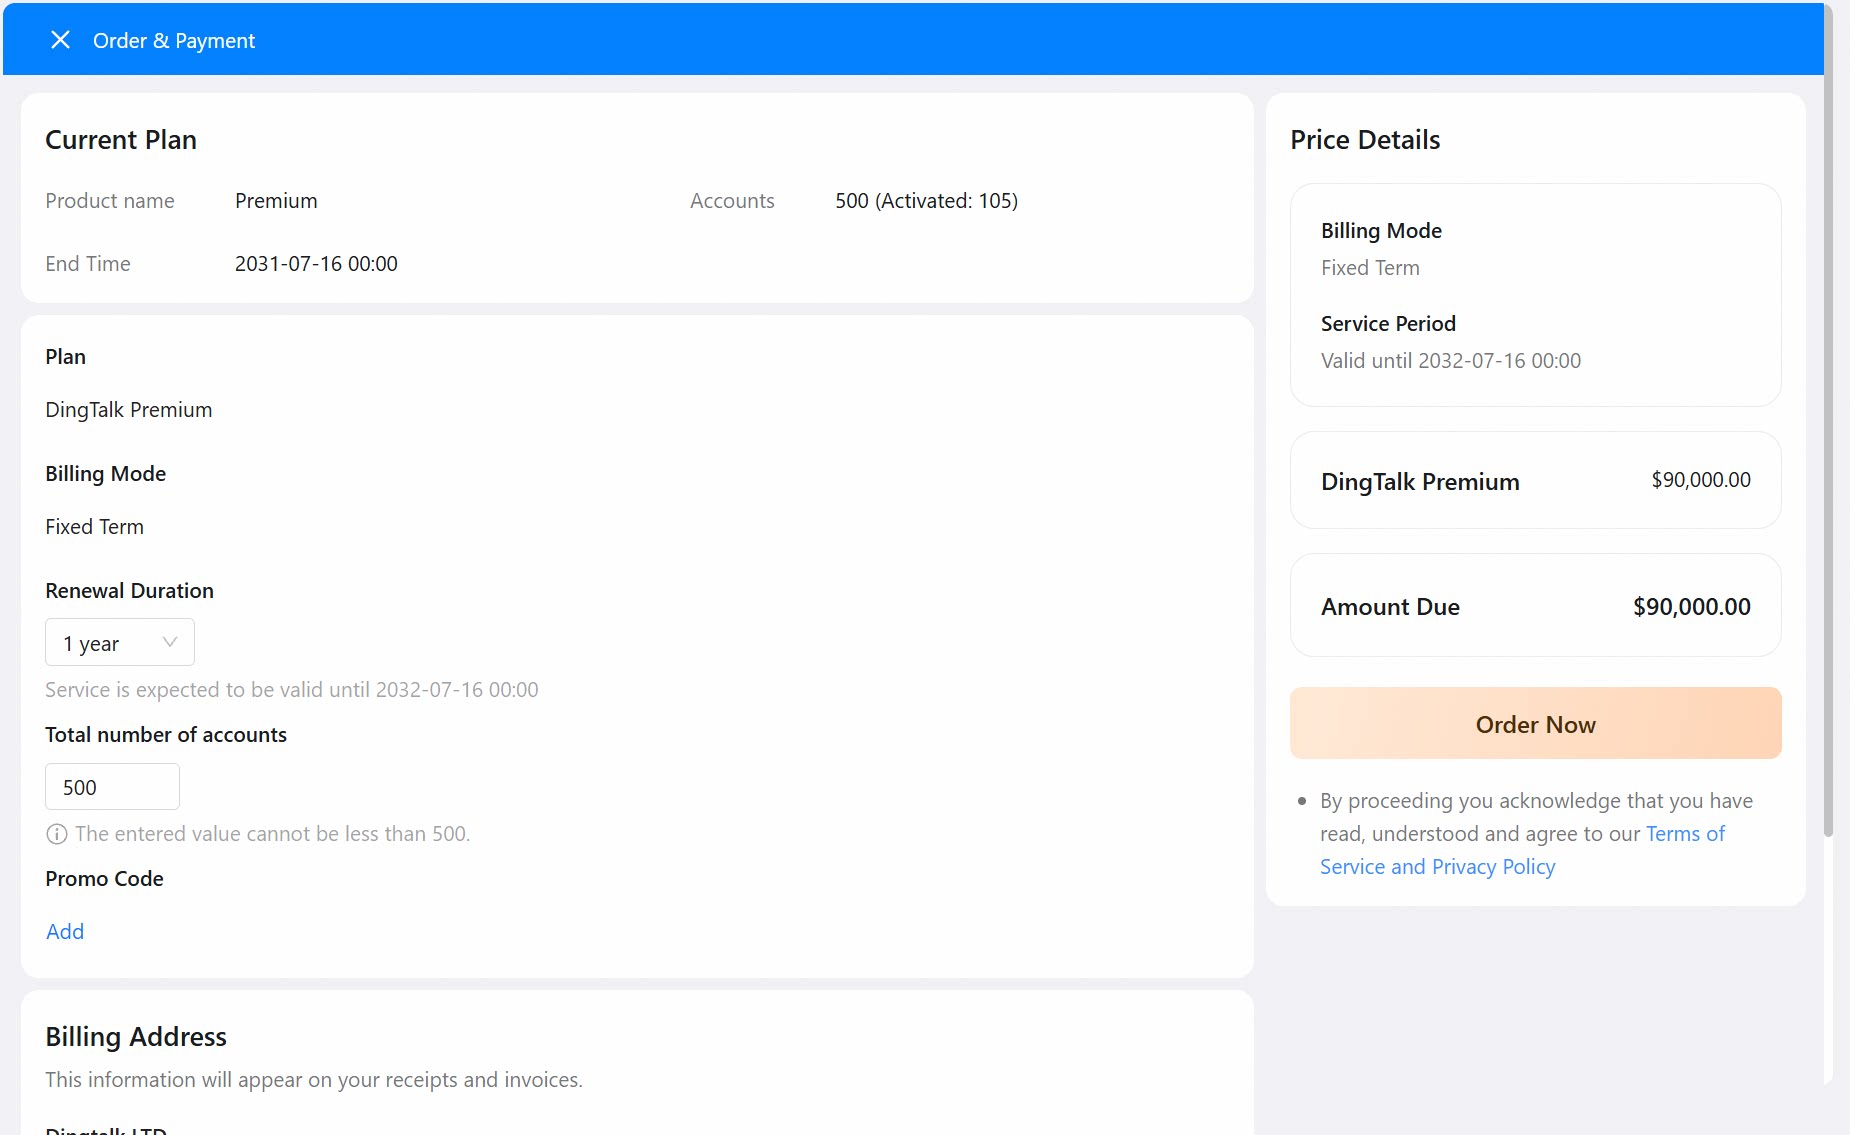
Task: Click the page vertical scrollbar
Action: coord(1829,420)
